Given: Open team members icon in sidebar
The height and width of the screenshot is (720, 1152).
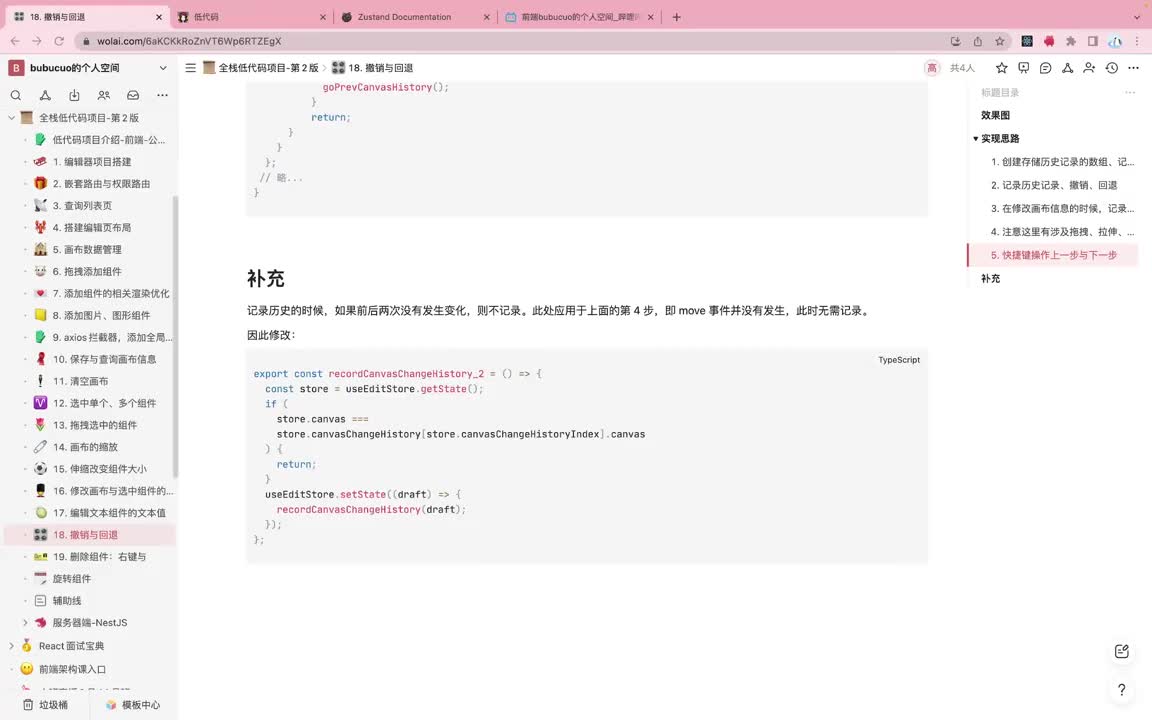Looking at the screenshot, I should coord(104,95).
